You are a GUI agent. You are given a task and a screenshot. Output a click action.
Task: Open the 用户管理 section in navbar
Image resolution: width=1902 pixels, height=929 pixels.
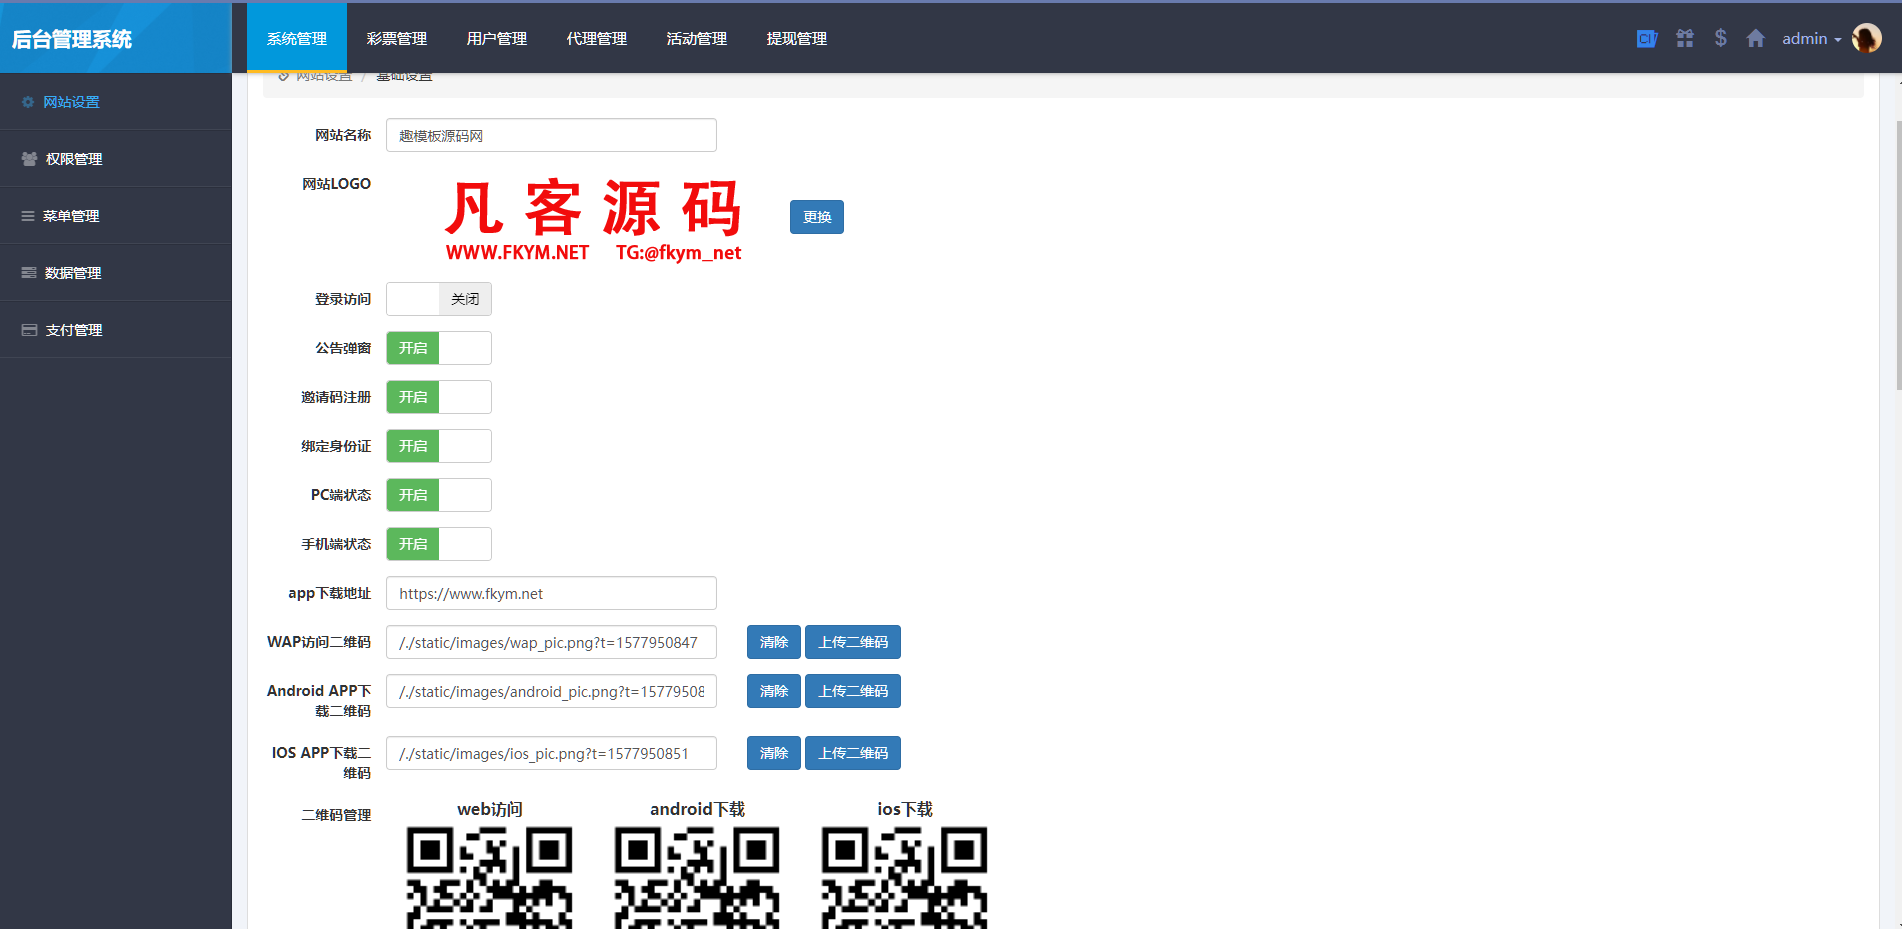pyautogui.click(x=495, y=38)
